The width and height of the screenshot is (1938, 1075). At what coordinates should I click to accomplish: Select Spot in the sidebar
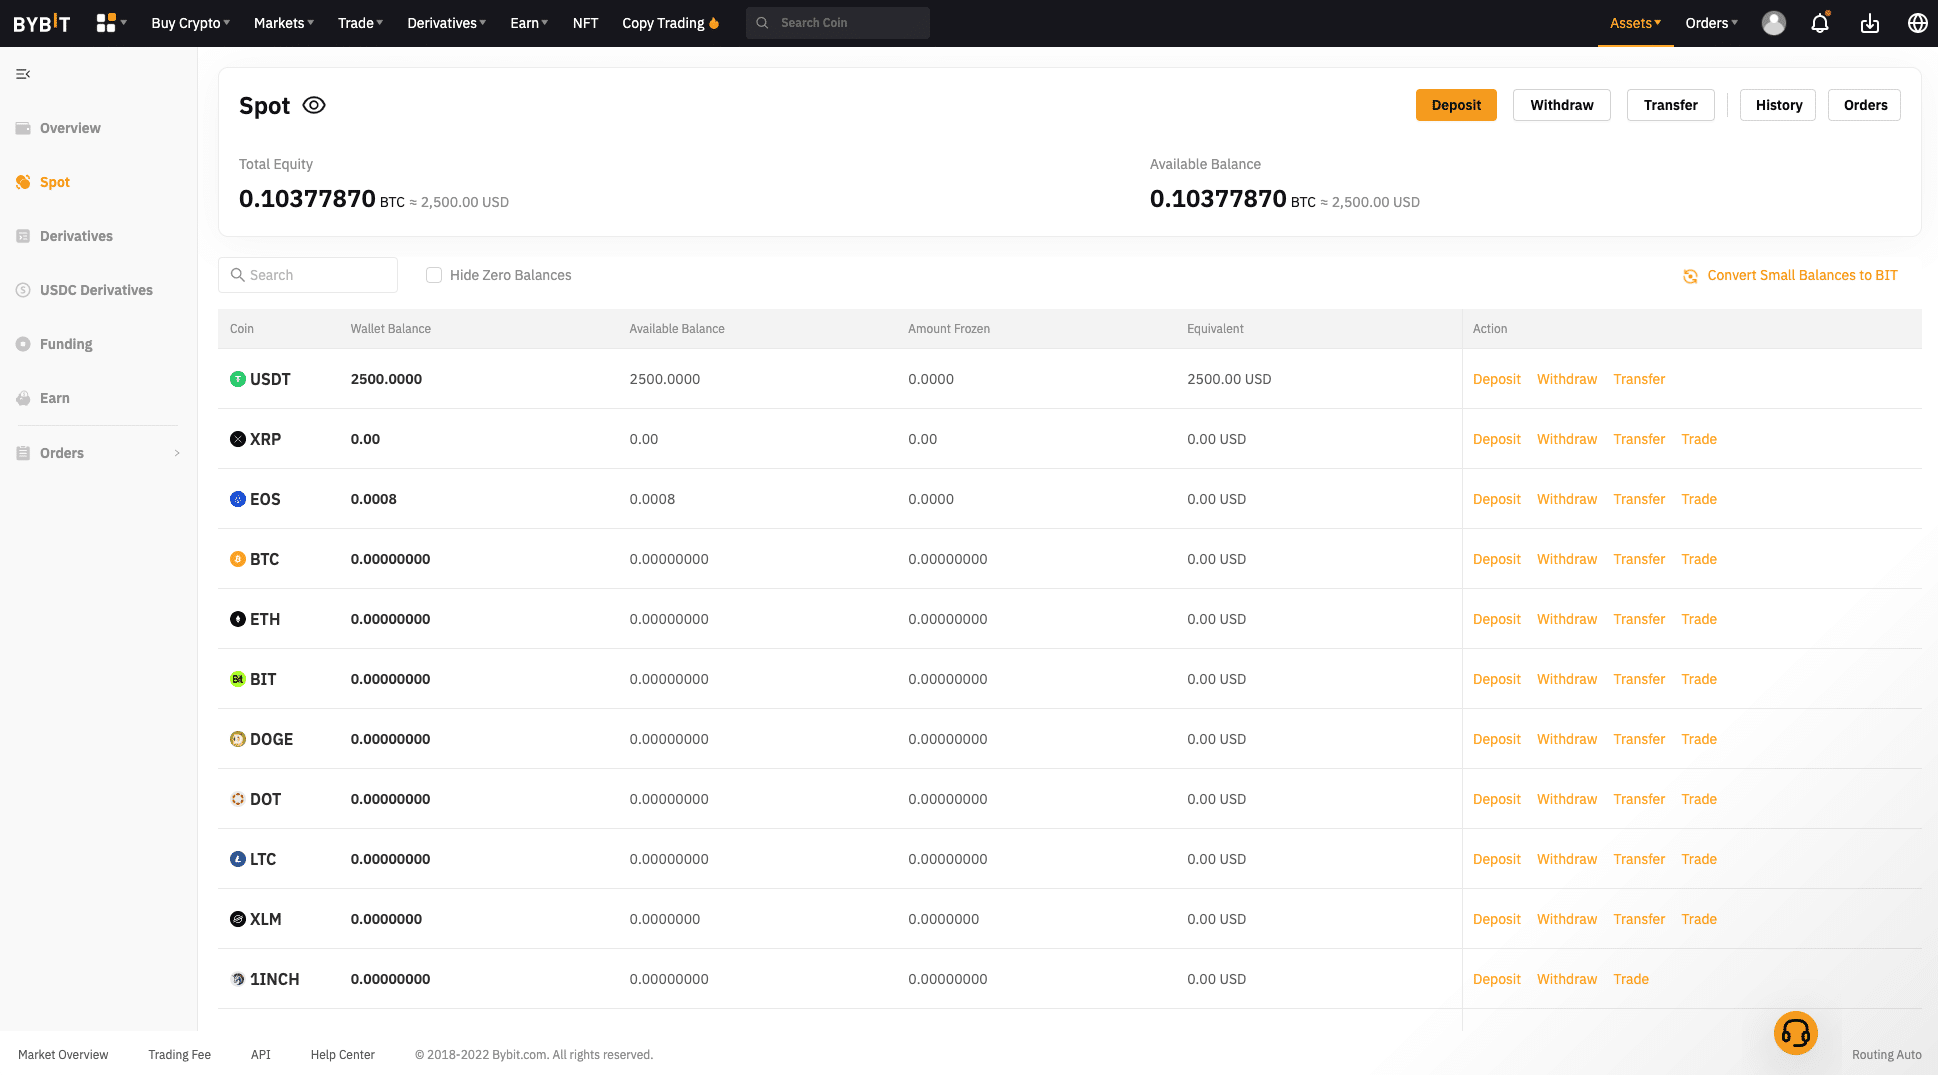point(55,182)
